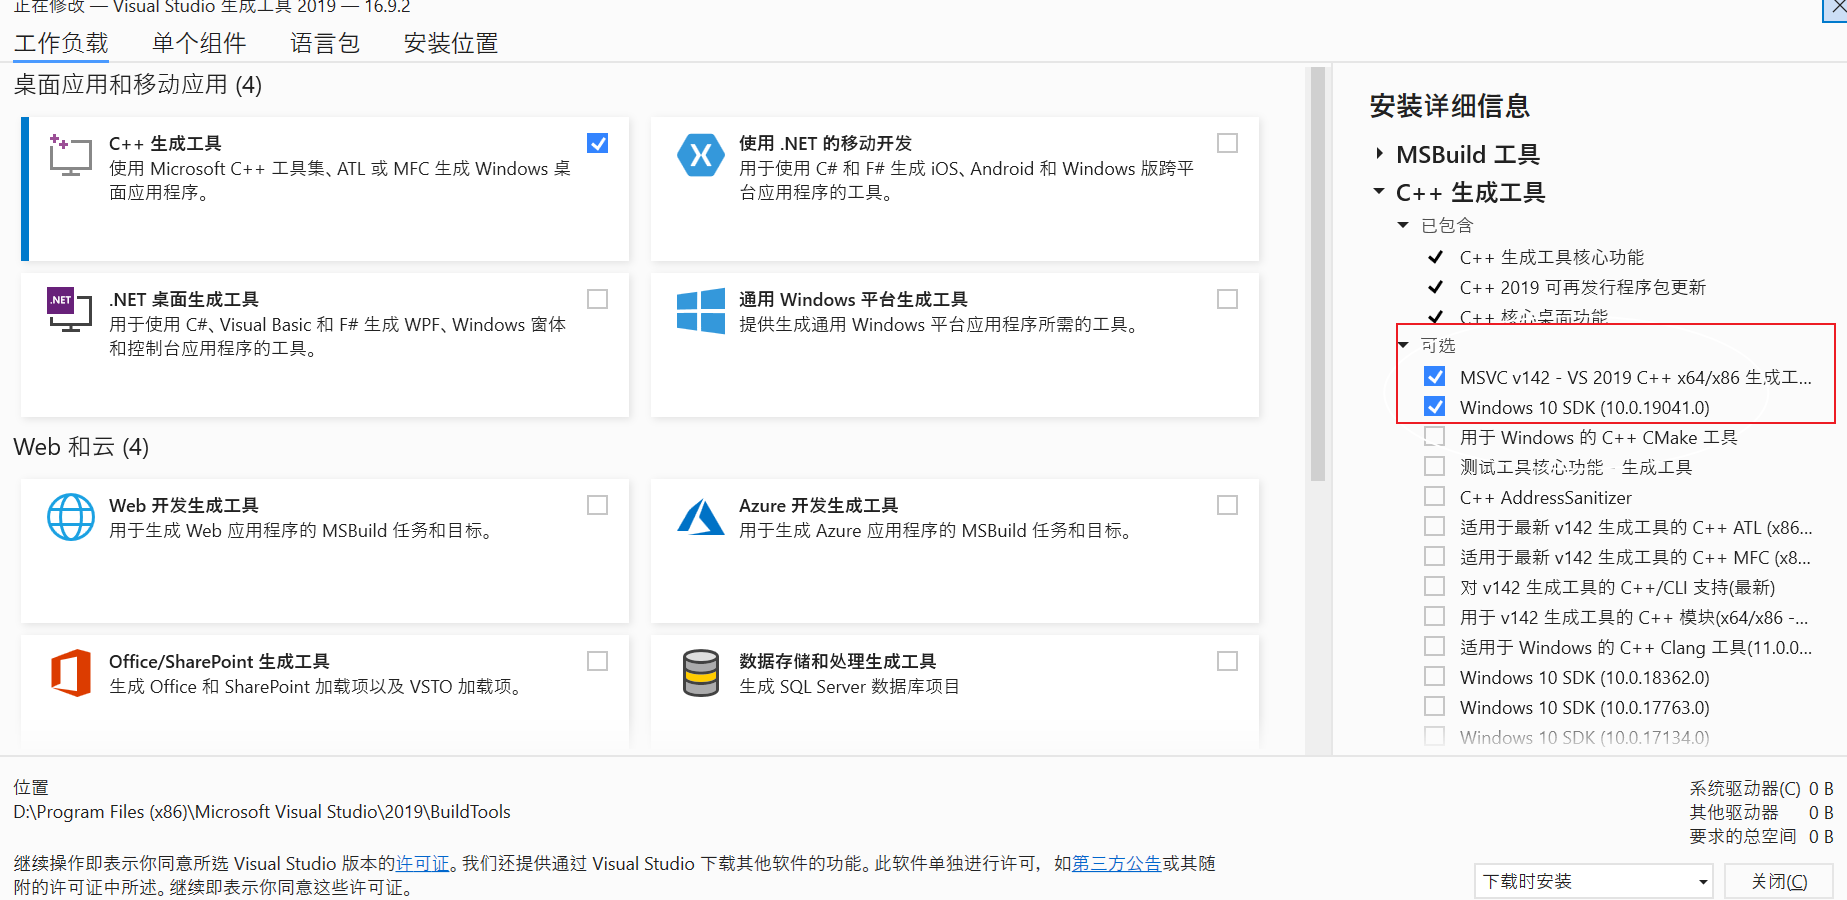Collapse the C++ 生成工具 details section
Image resolution: width=1847 pixels, height=900 pixels.
tap(1379, 191)
